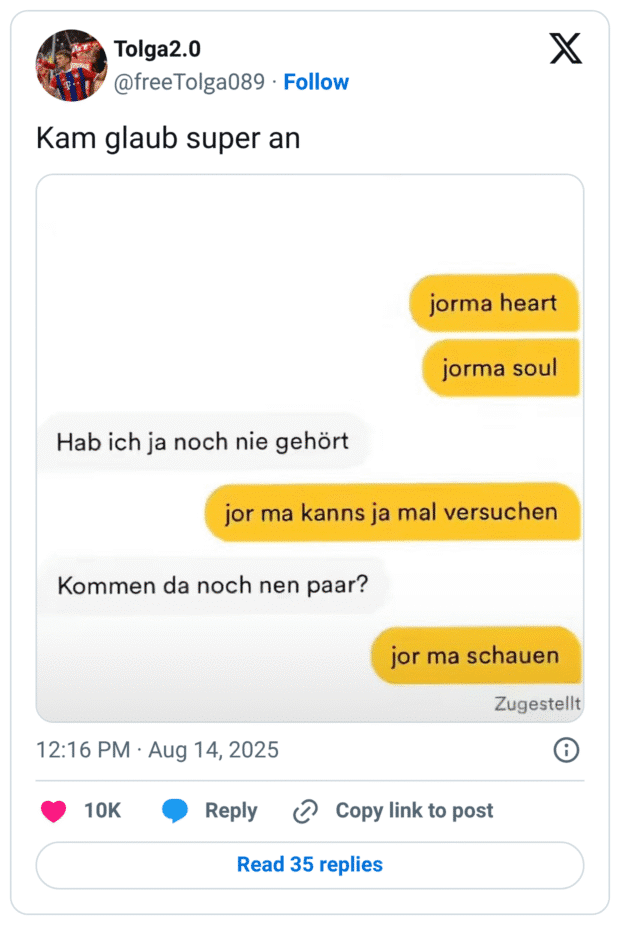Open replies via the blue Reply icon

(x=176, y=811)
